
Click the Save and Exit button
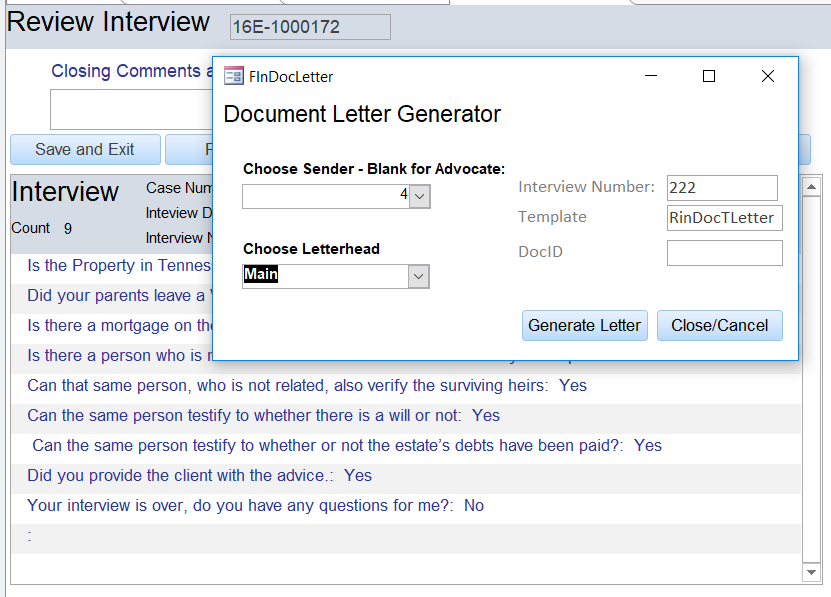tap(85, 150)
